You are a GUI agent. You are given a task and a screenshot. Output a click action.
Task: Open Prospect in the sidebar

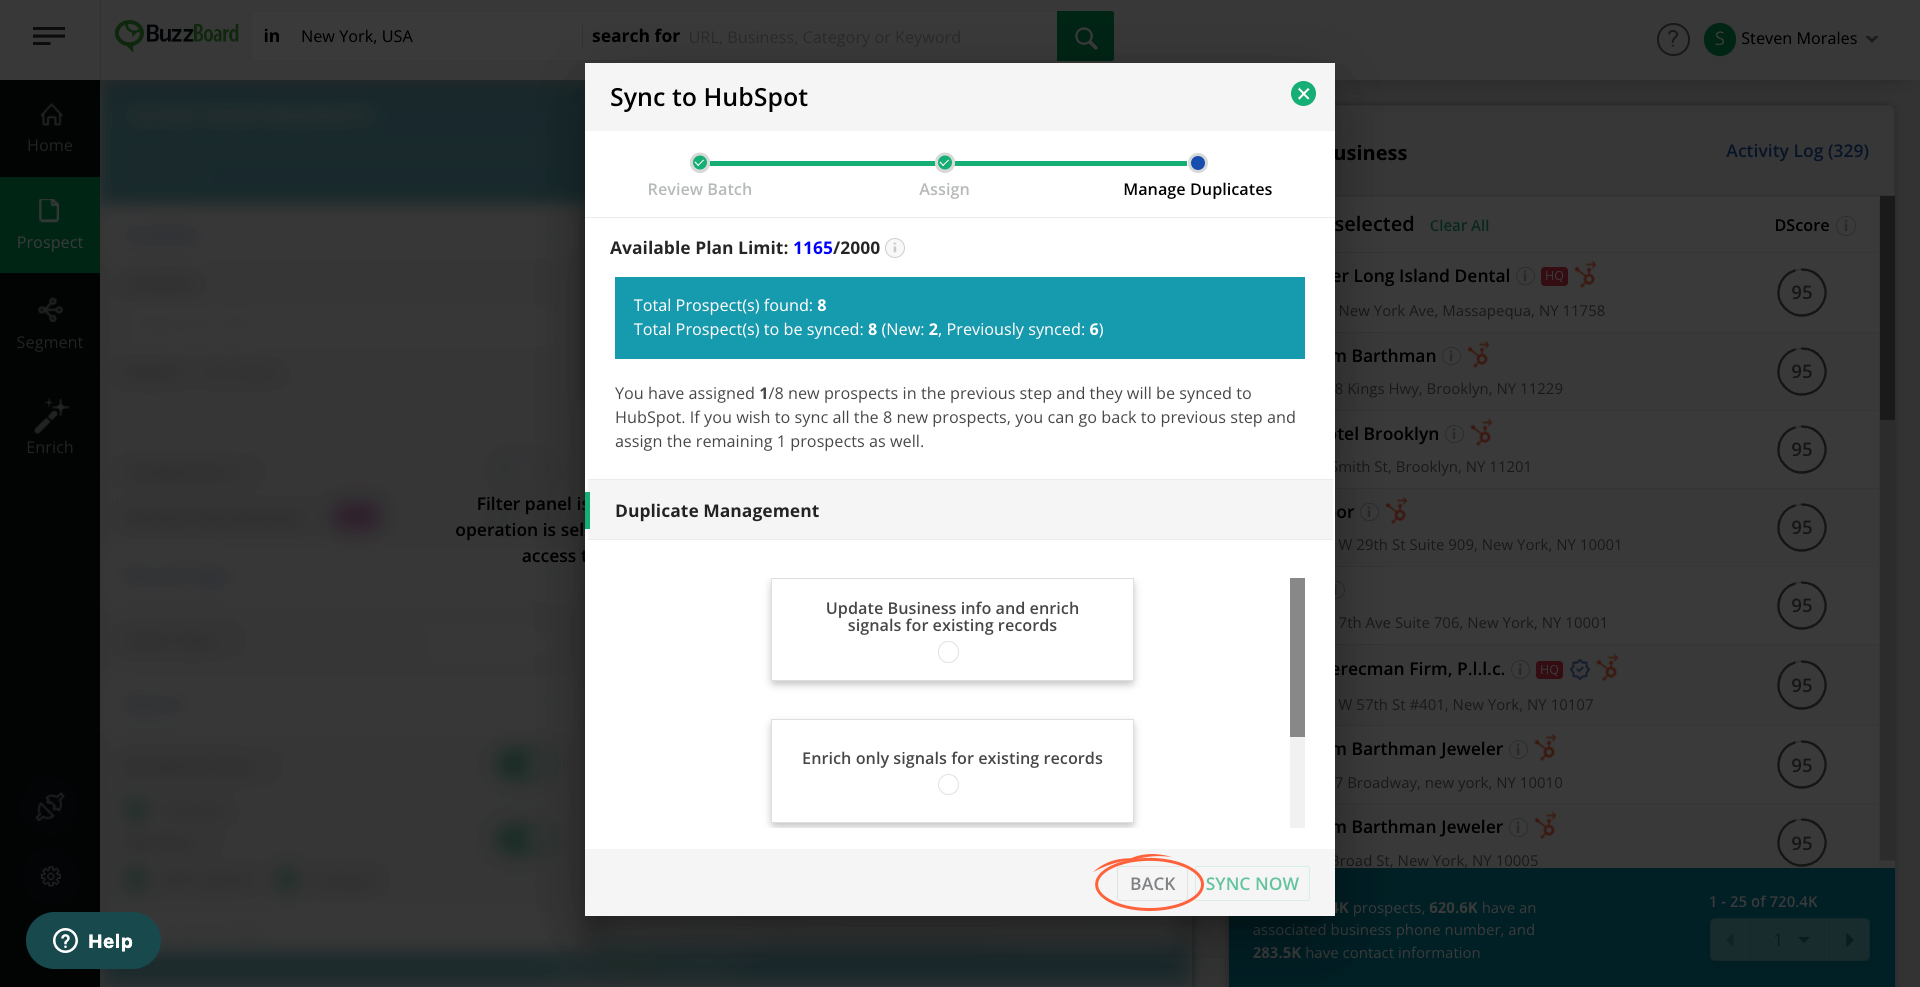point(50,225)
